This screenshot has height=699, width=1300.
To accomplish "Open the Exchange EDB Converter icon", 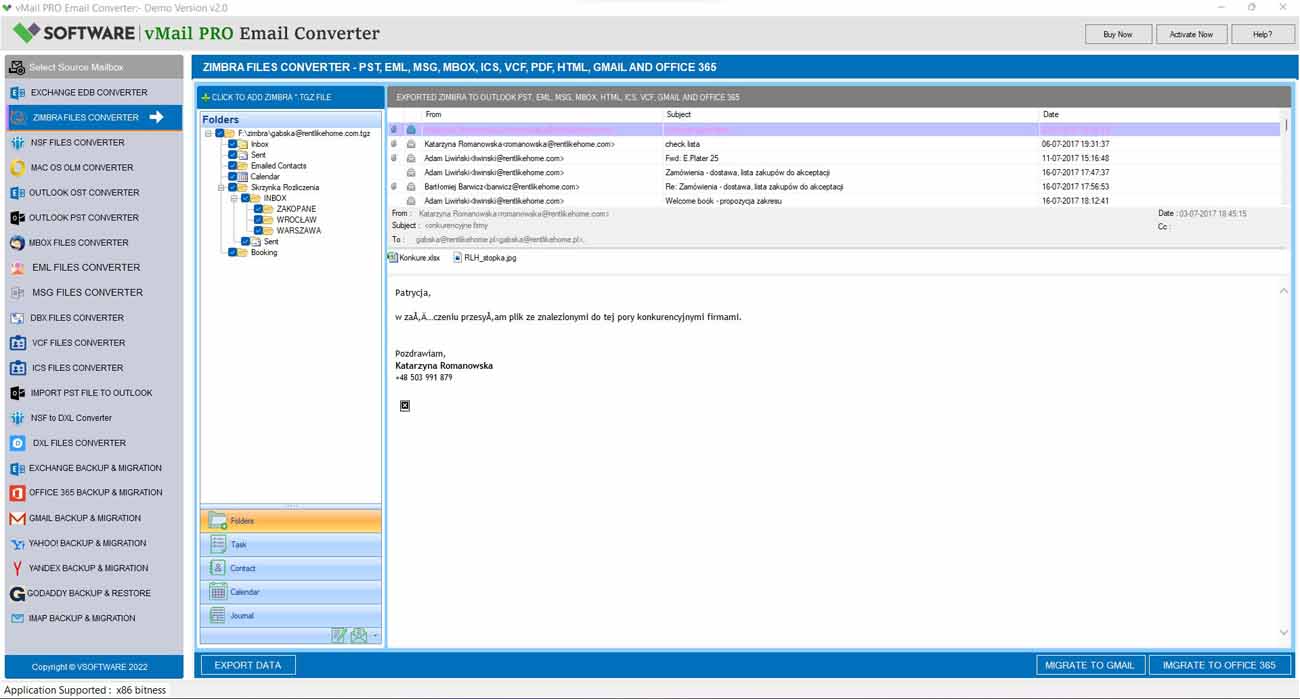I will (x=17, y=92).
